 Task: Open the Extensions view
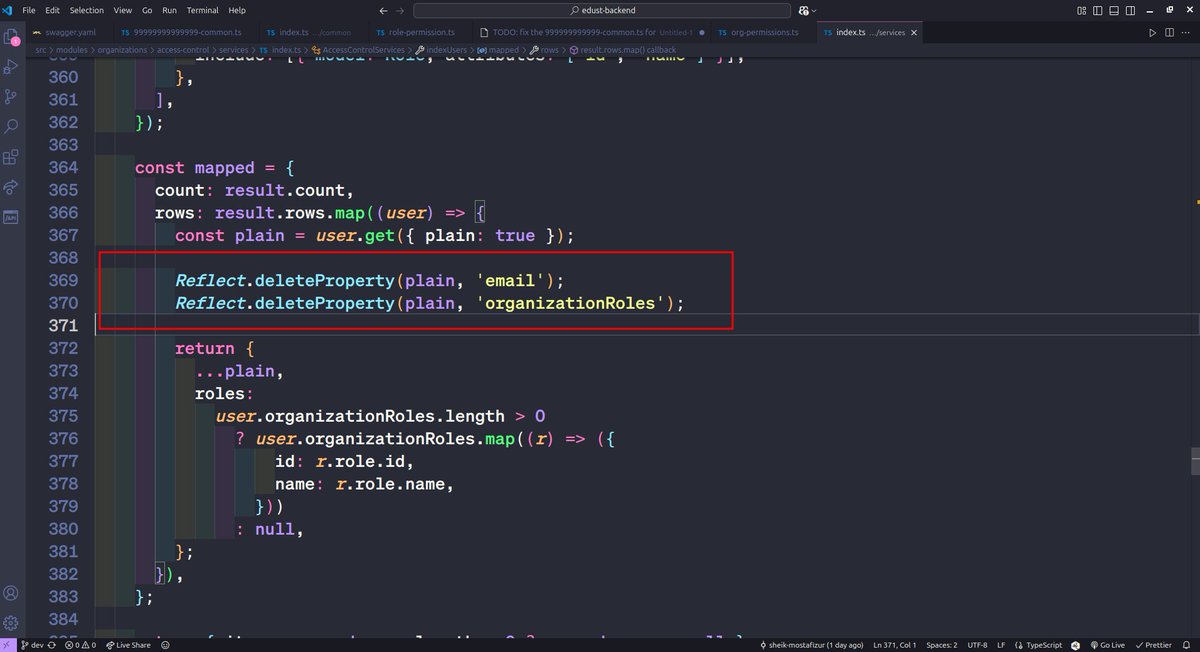12,157
